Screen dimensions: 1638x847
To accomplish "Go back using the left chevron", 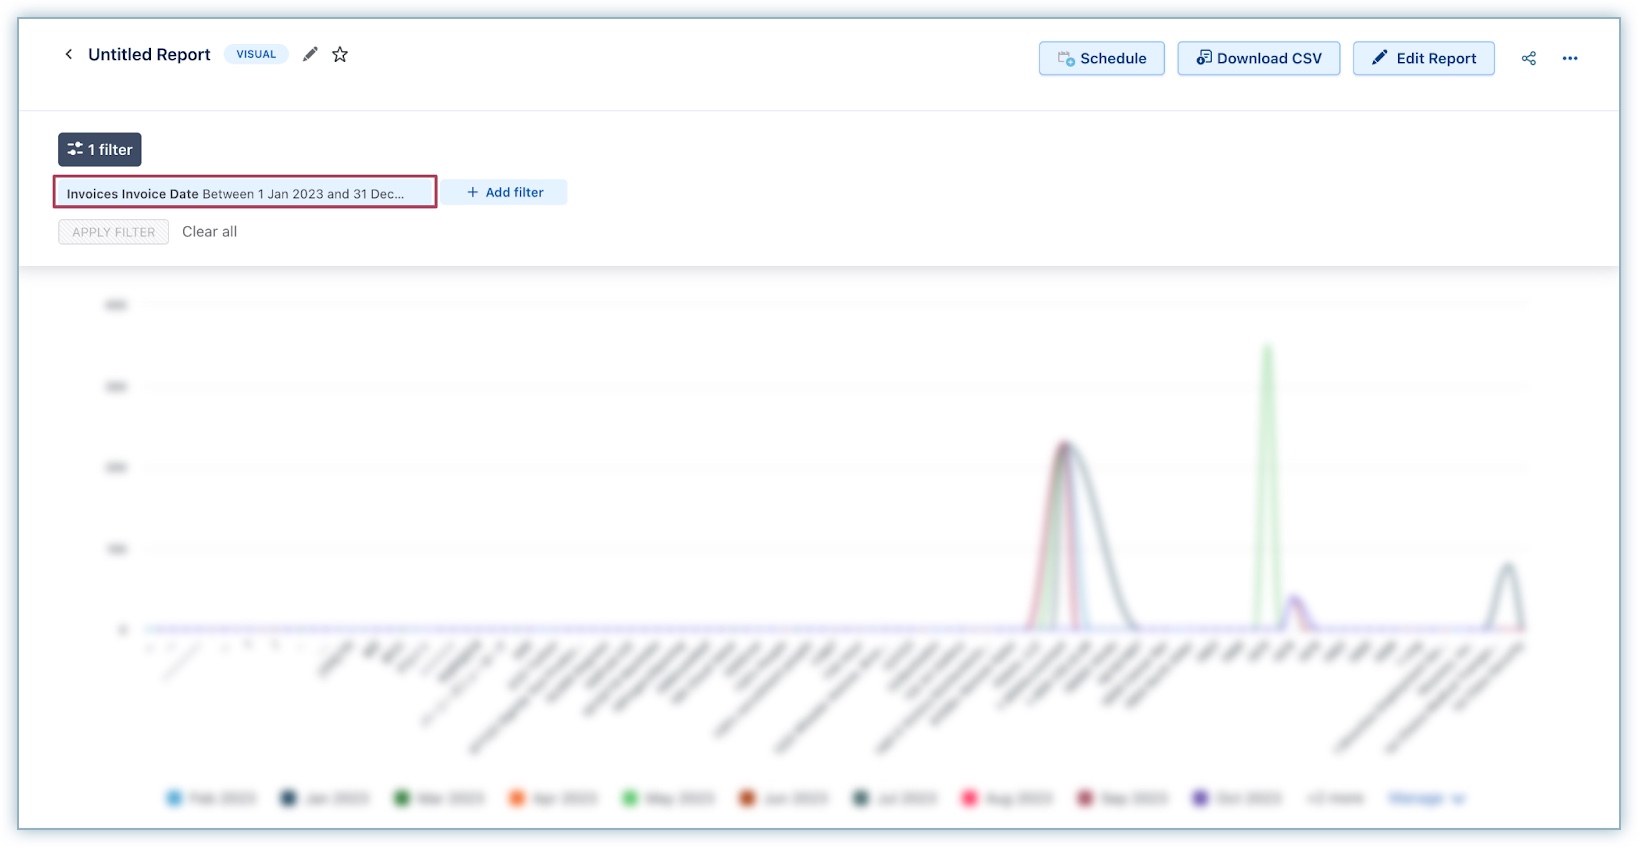I will [x=68, y=54].
